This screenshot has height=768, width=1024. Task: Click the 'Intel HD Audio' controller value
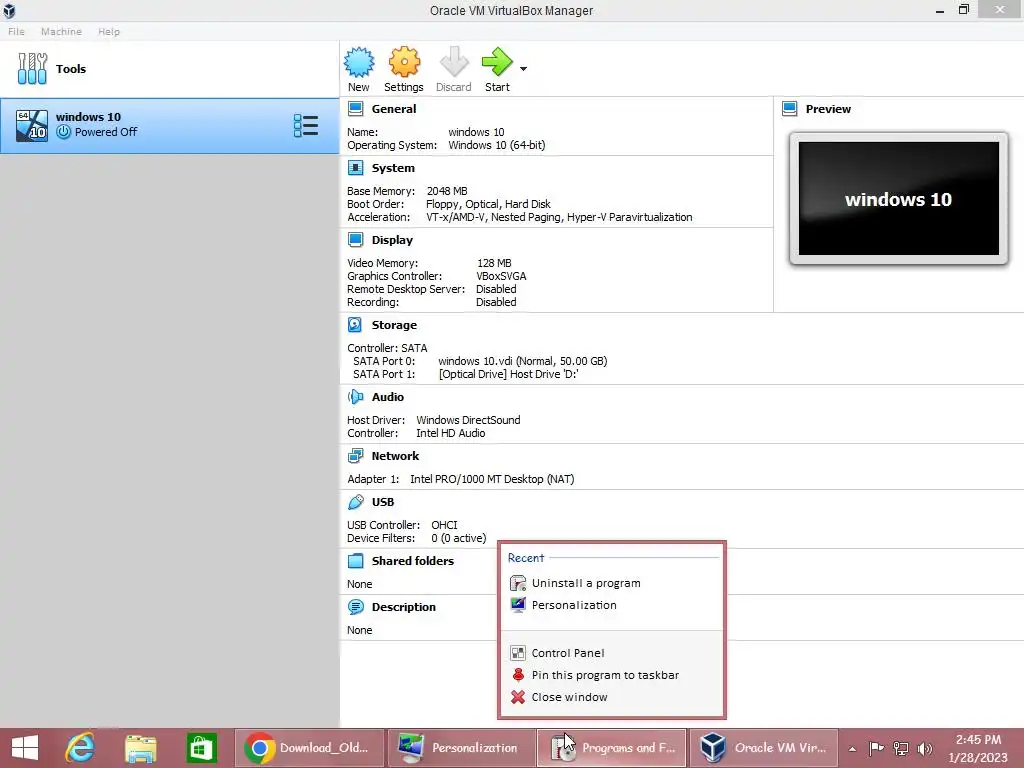pyautogui.click(x=451, y=433)
